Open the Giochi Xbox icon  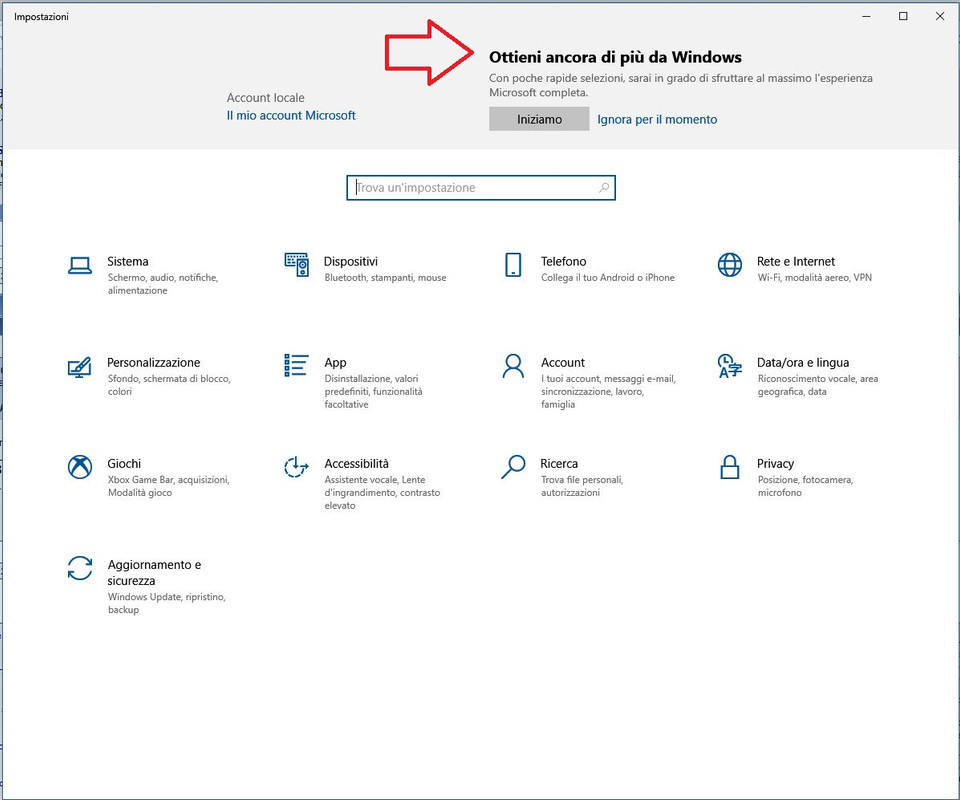(80, 467)
